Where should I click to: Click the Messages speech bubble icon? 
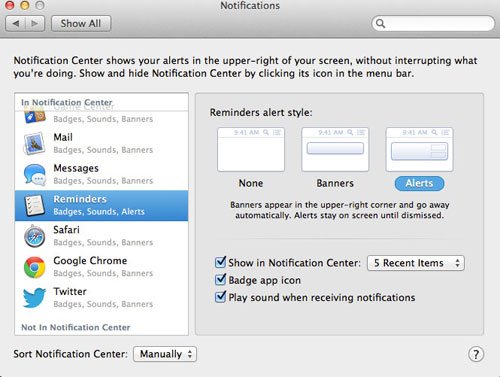[x=35, y=174]
